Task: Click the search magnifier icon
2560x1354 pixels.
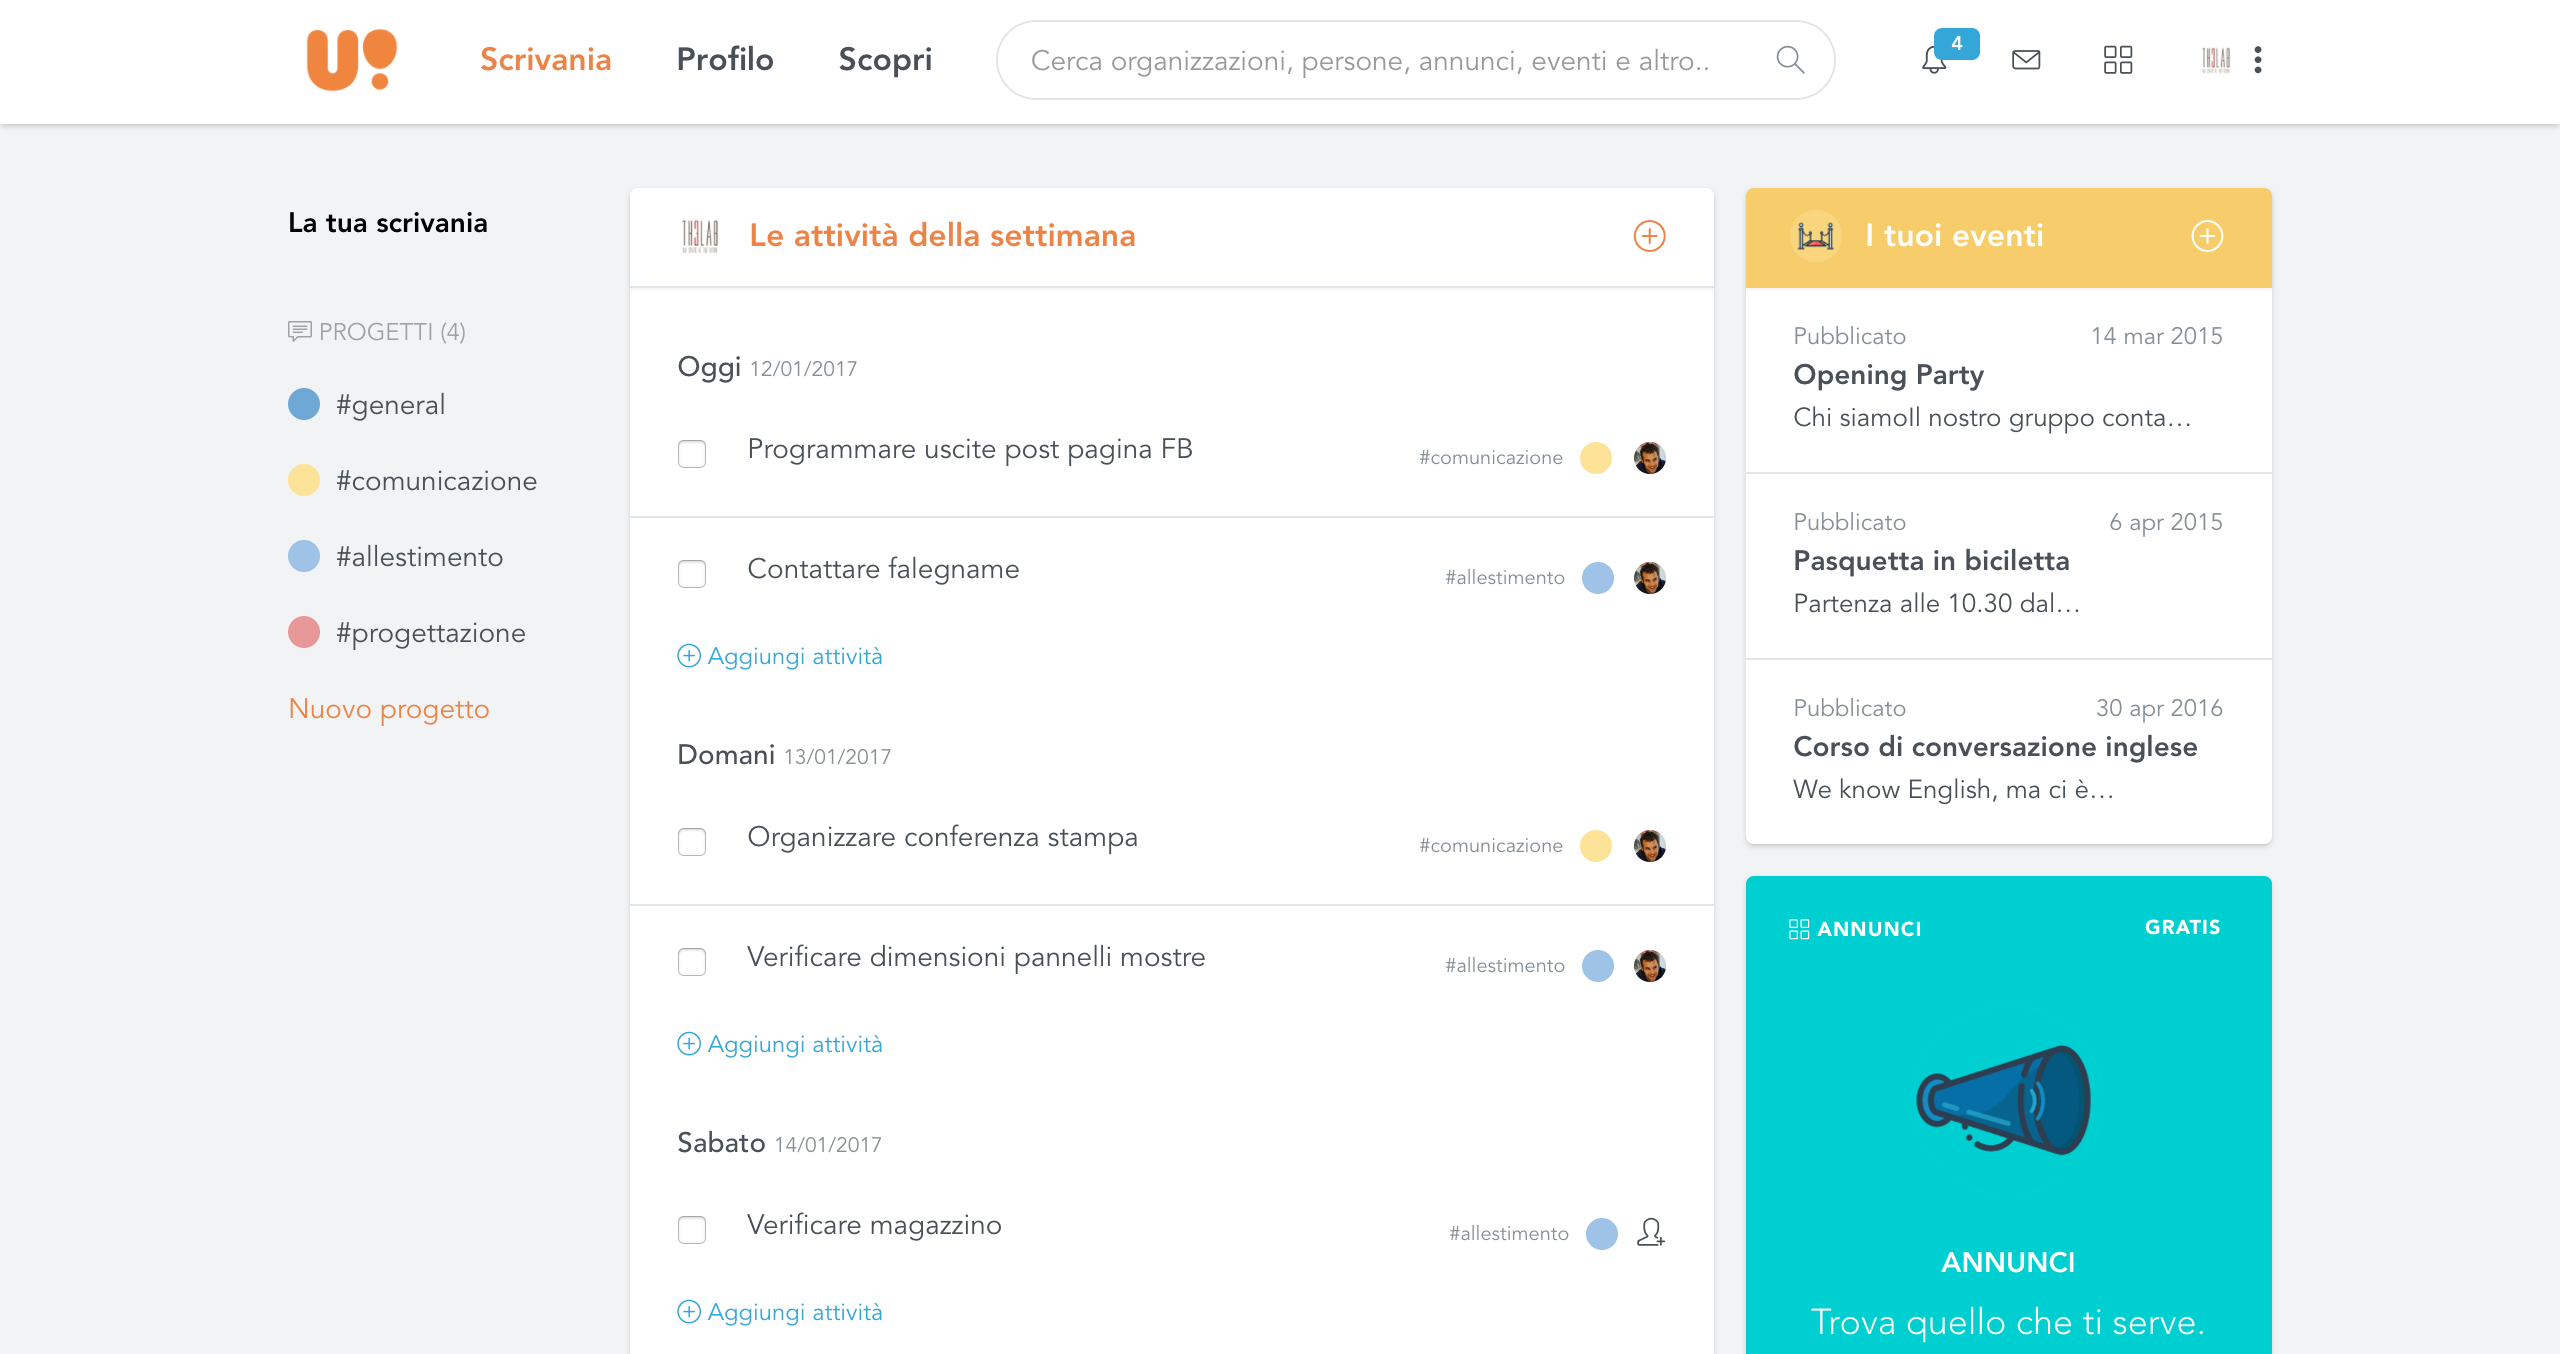Action: coord(1790,60)
